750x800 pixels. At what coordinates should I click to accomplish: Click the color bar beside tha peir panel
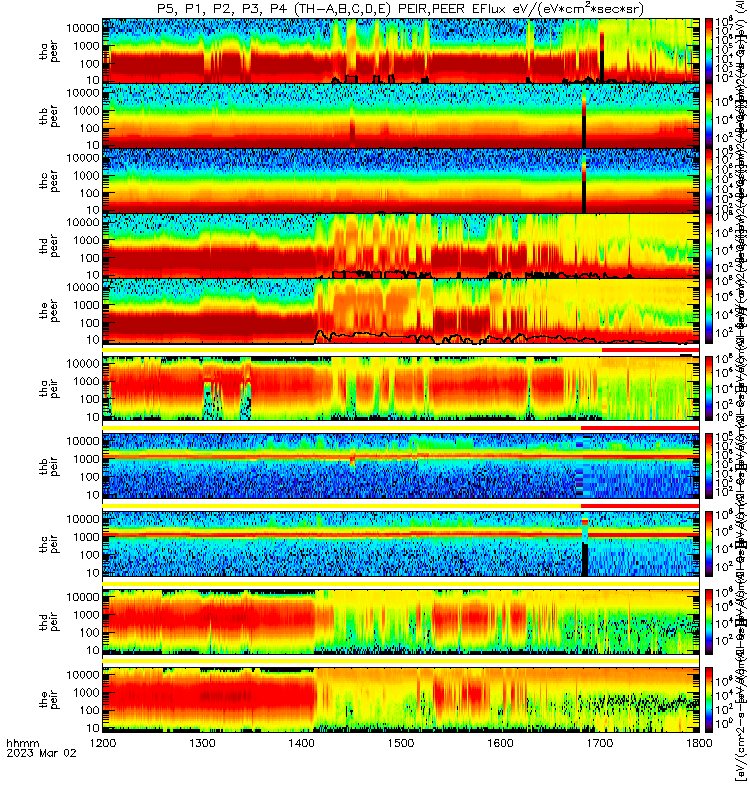click(709, 388)
